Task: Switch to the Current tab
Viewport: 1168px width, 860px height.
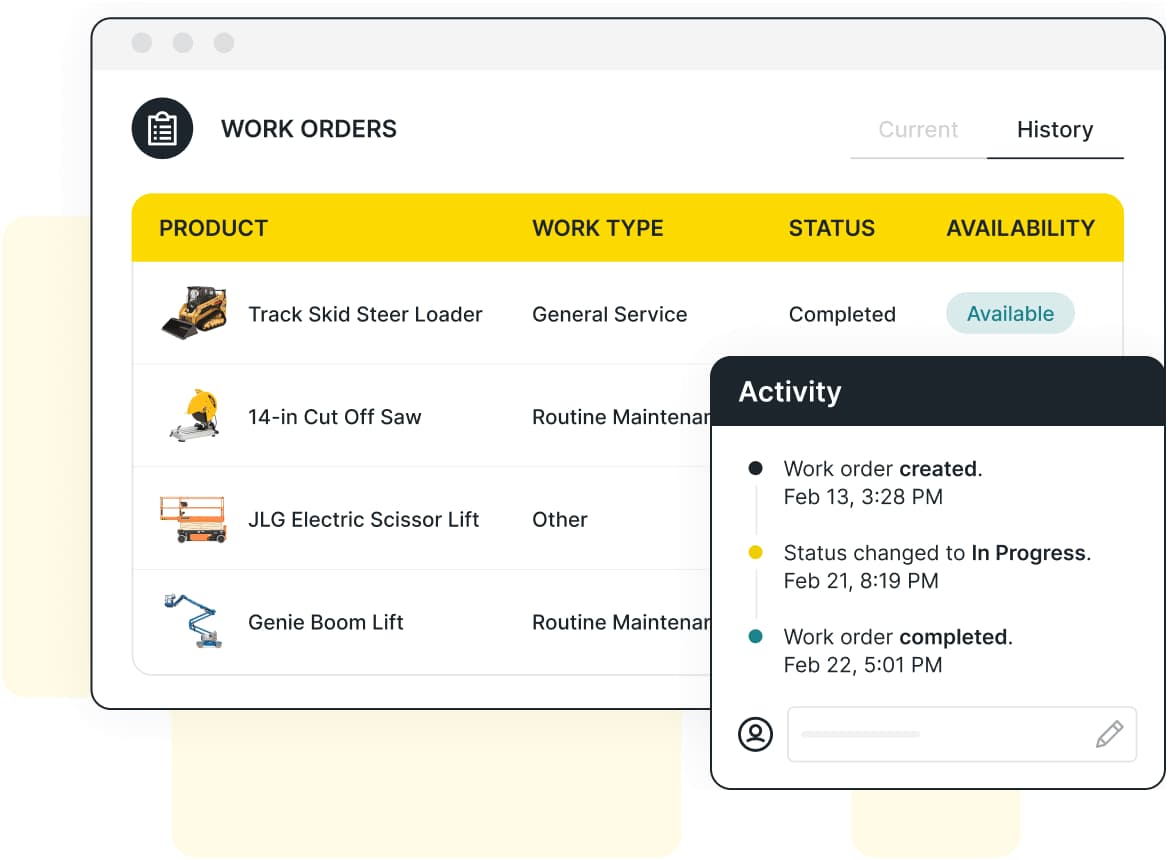Action: 919,129
